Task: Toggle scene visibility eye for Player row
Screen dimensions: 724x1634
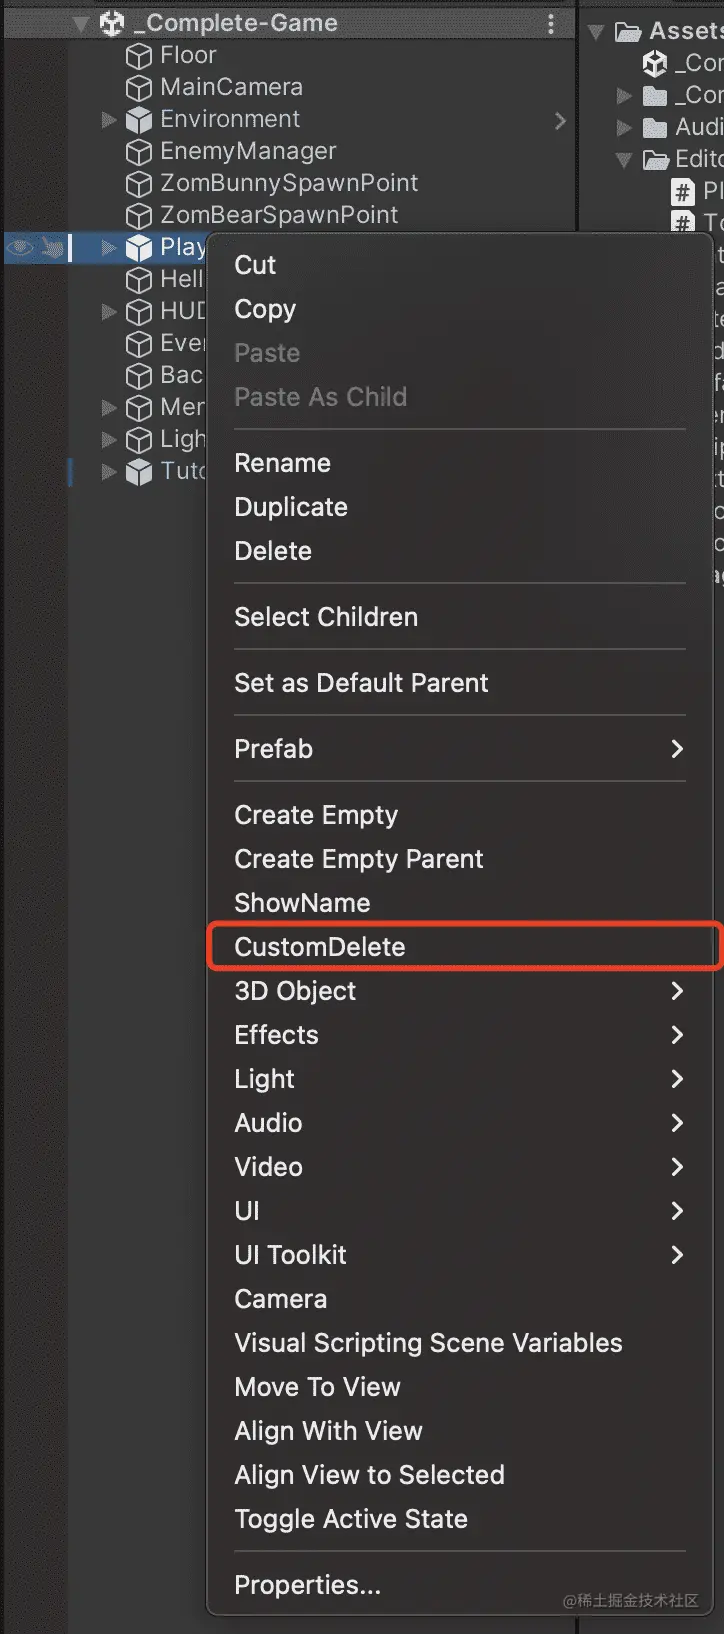Action: coord(21,247)
